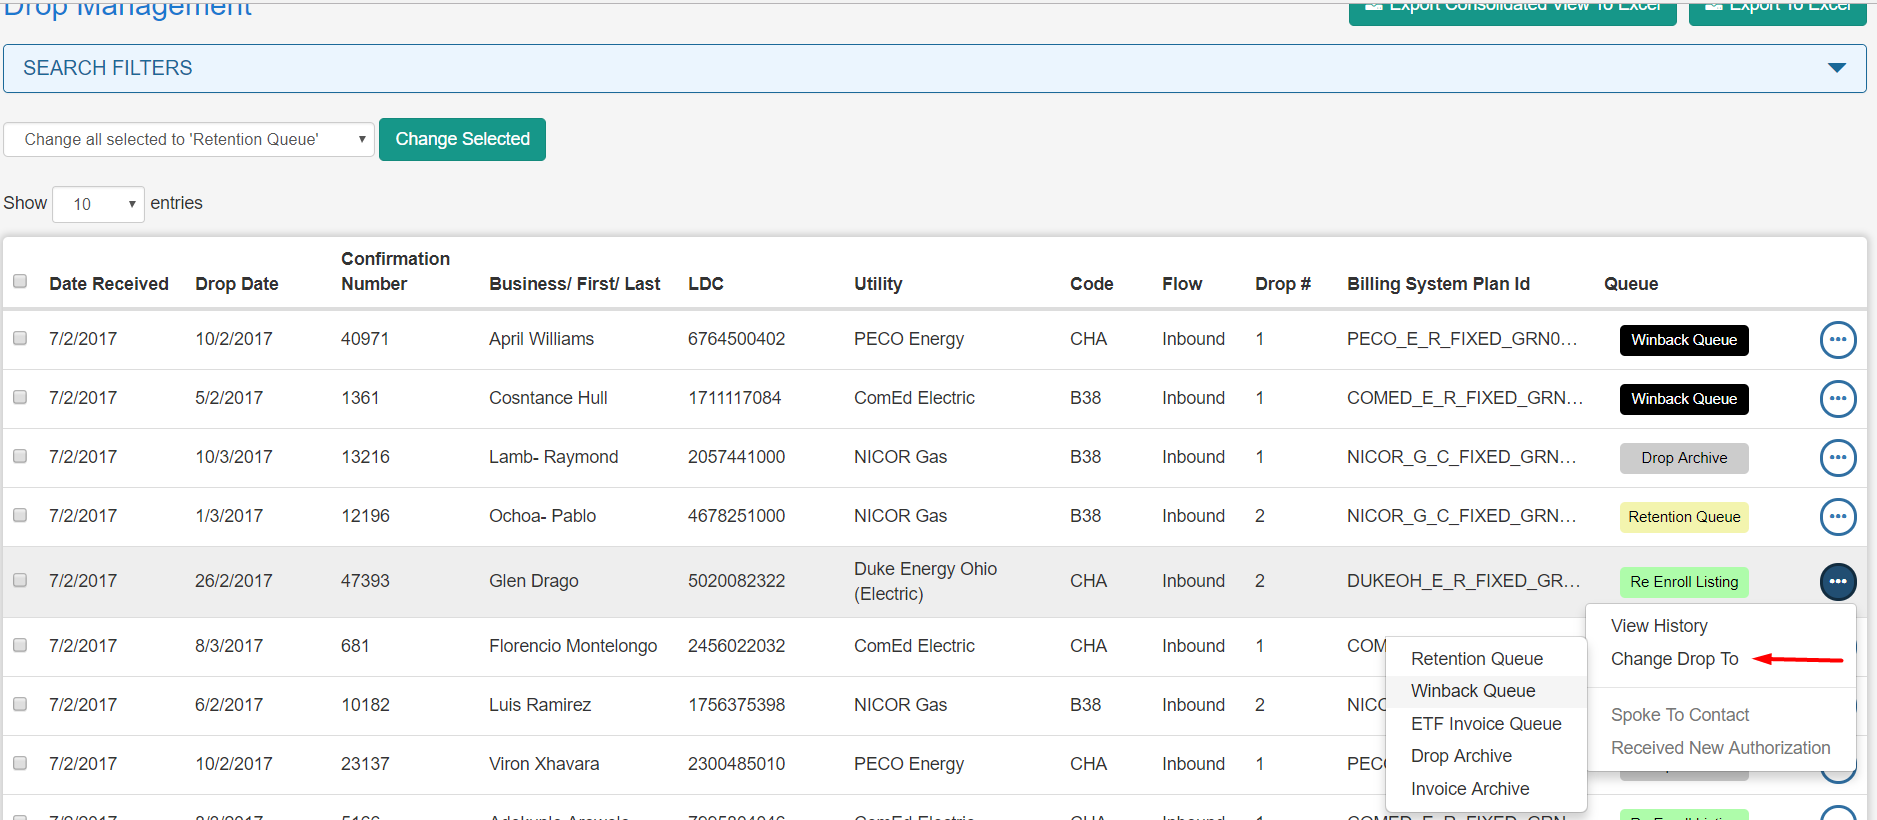Open actions menu for April Williams row
The height and width of the screenshot is (820, 1877).
[1838, 340]
